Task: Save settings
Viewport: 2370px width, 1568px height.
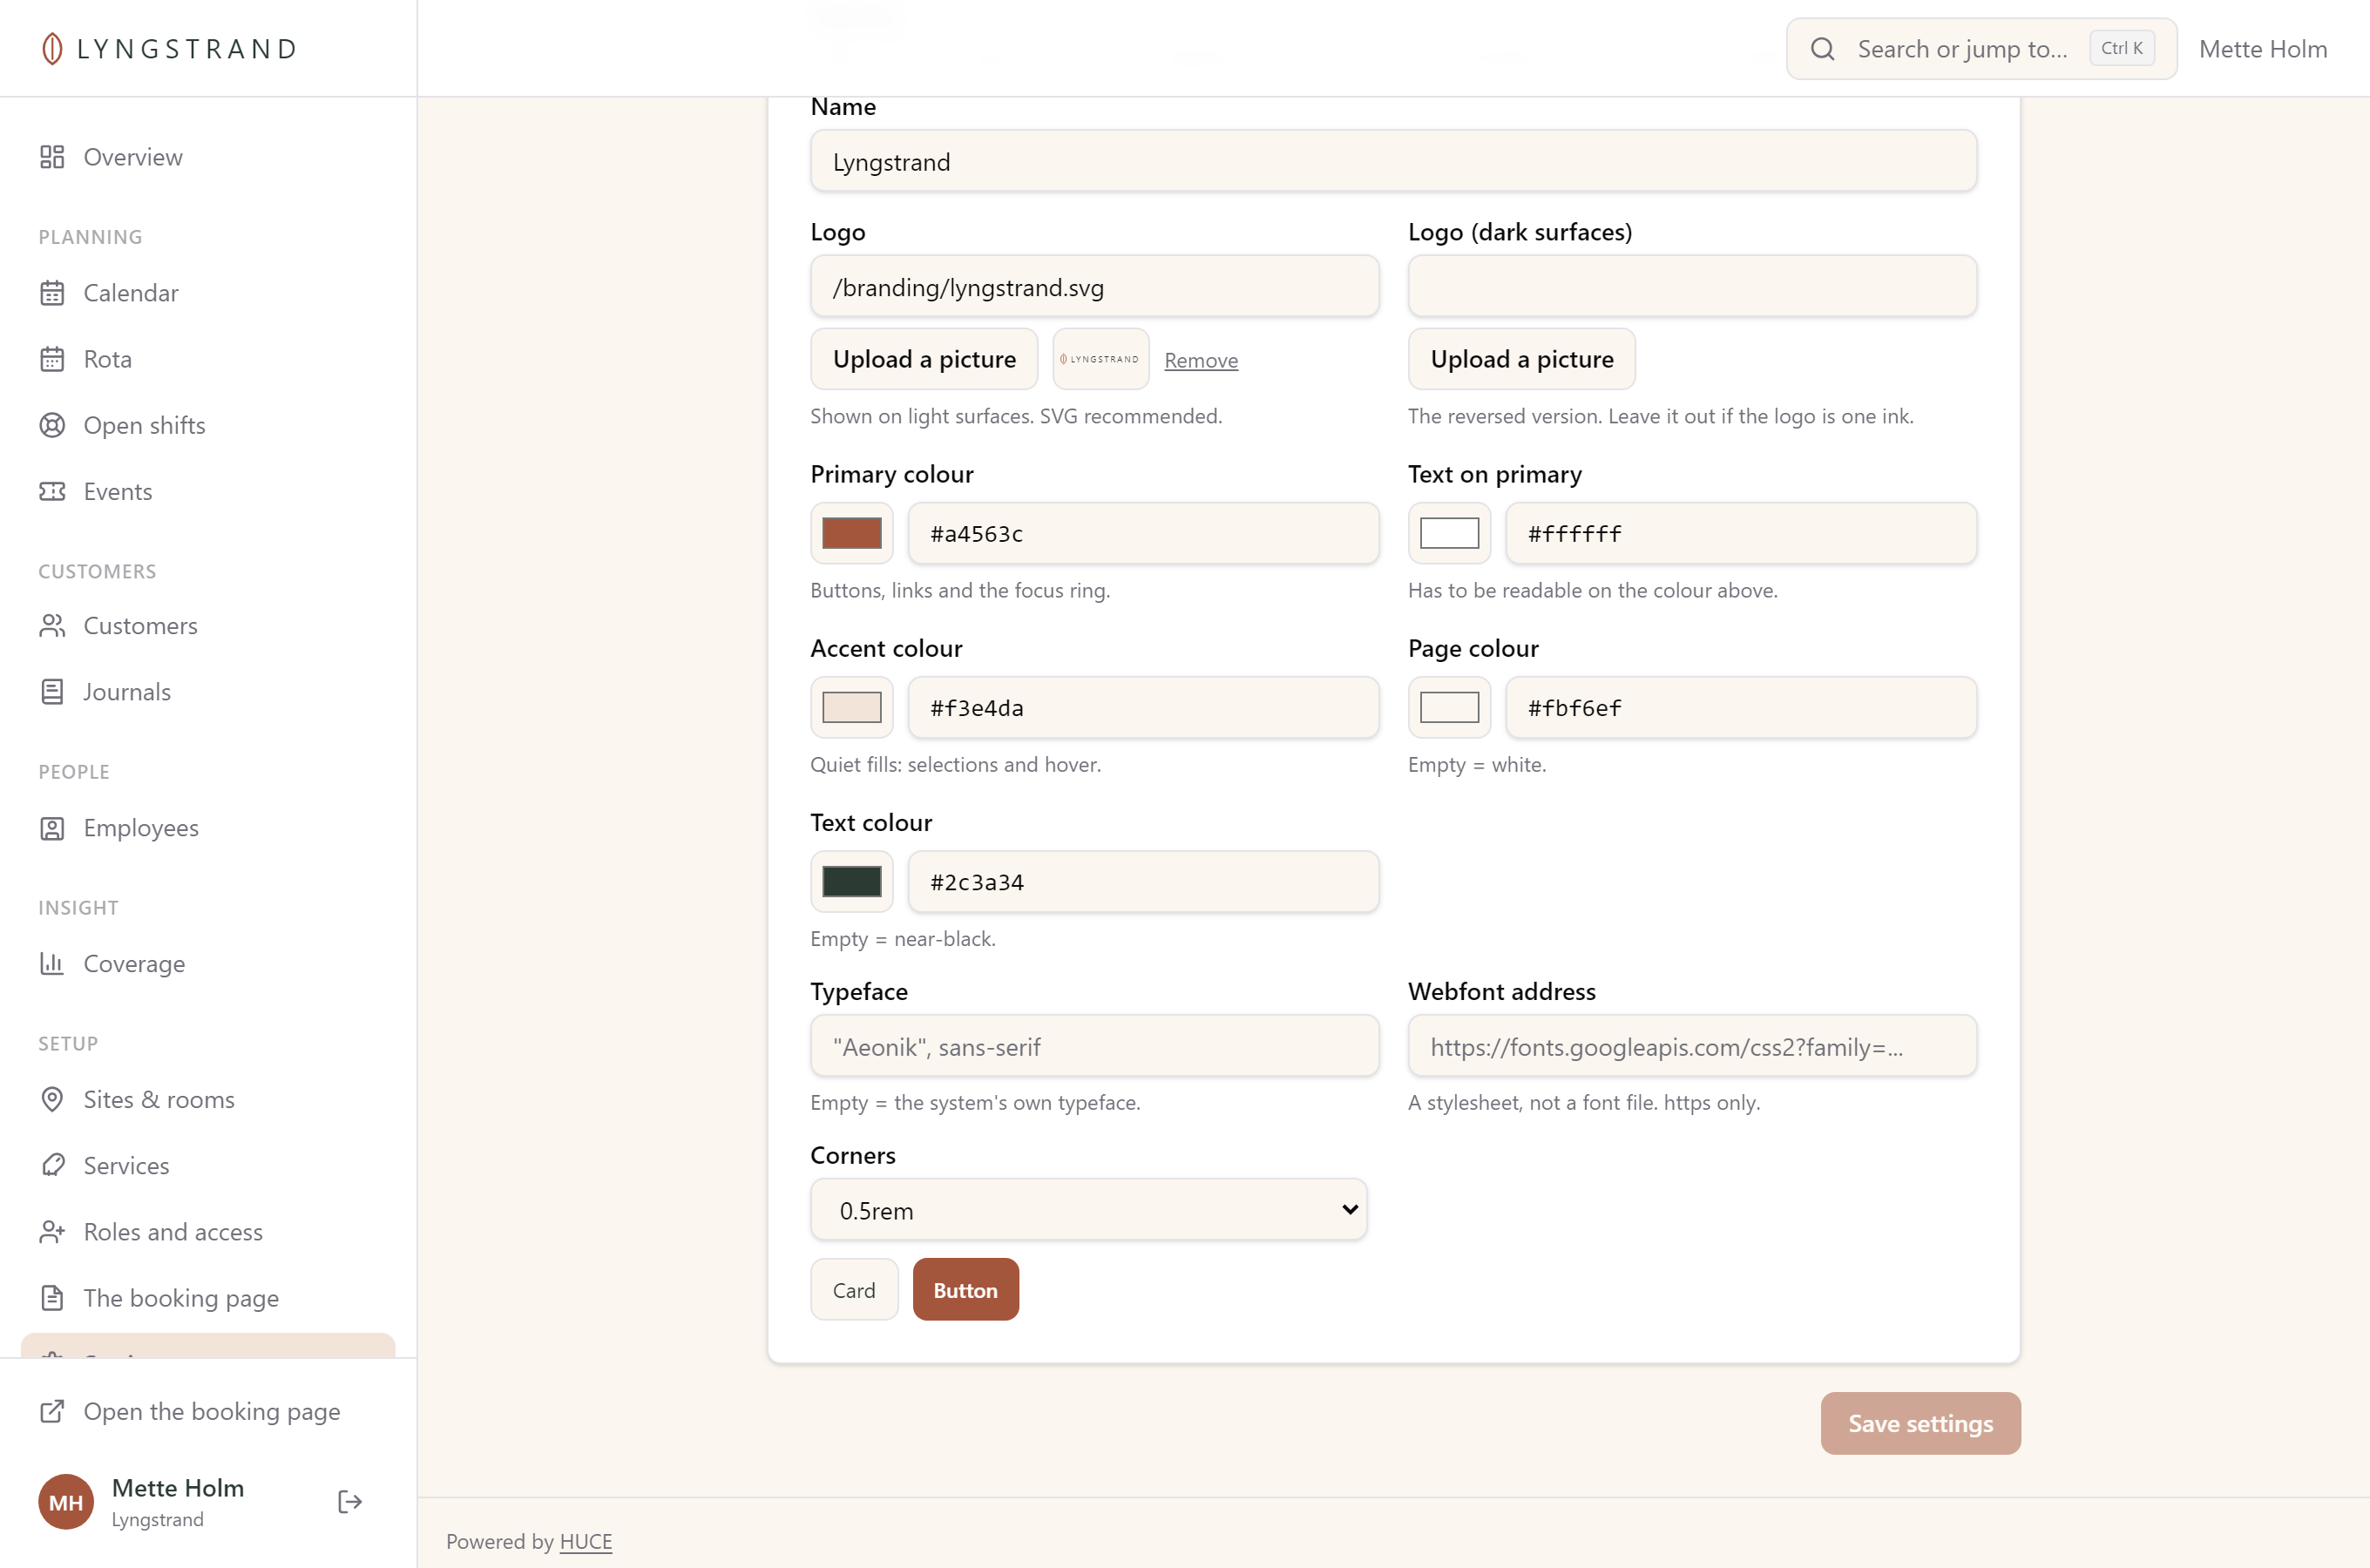Action: (x=1920, y=1423)
